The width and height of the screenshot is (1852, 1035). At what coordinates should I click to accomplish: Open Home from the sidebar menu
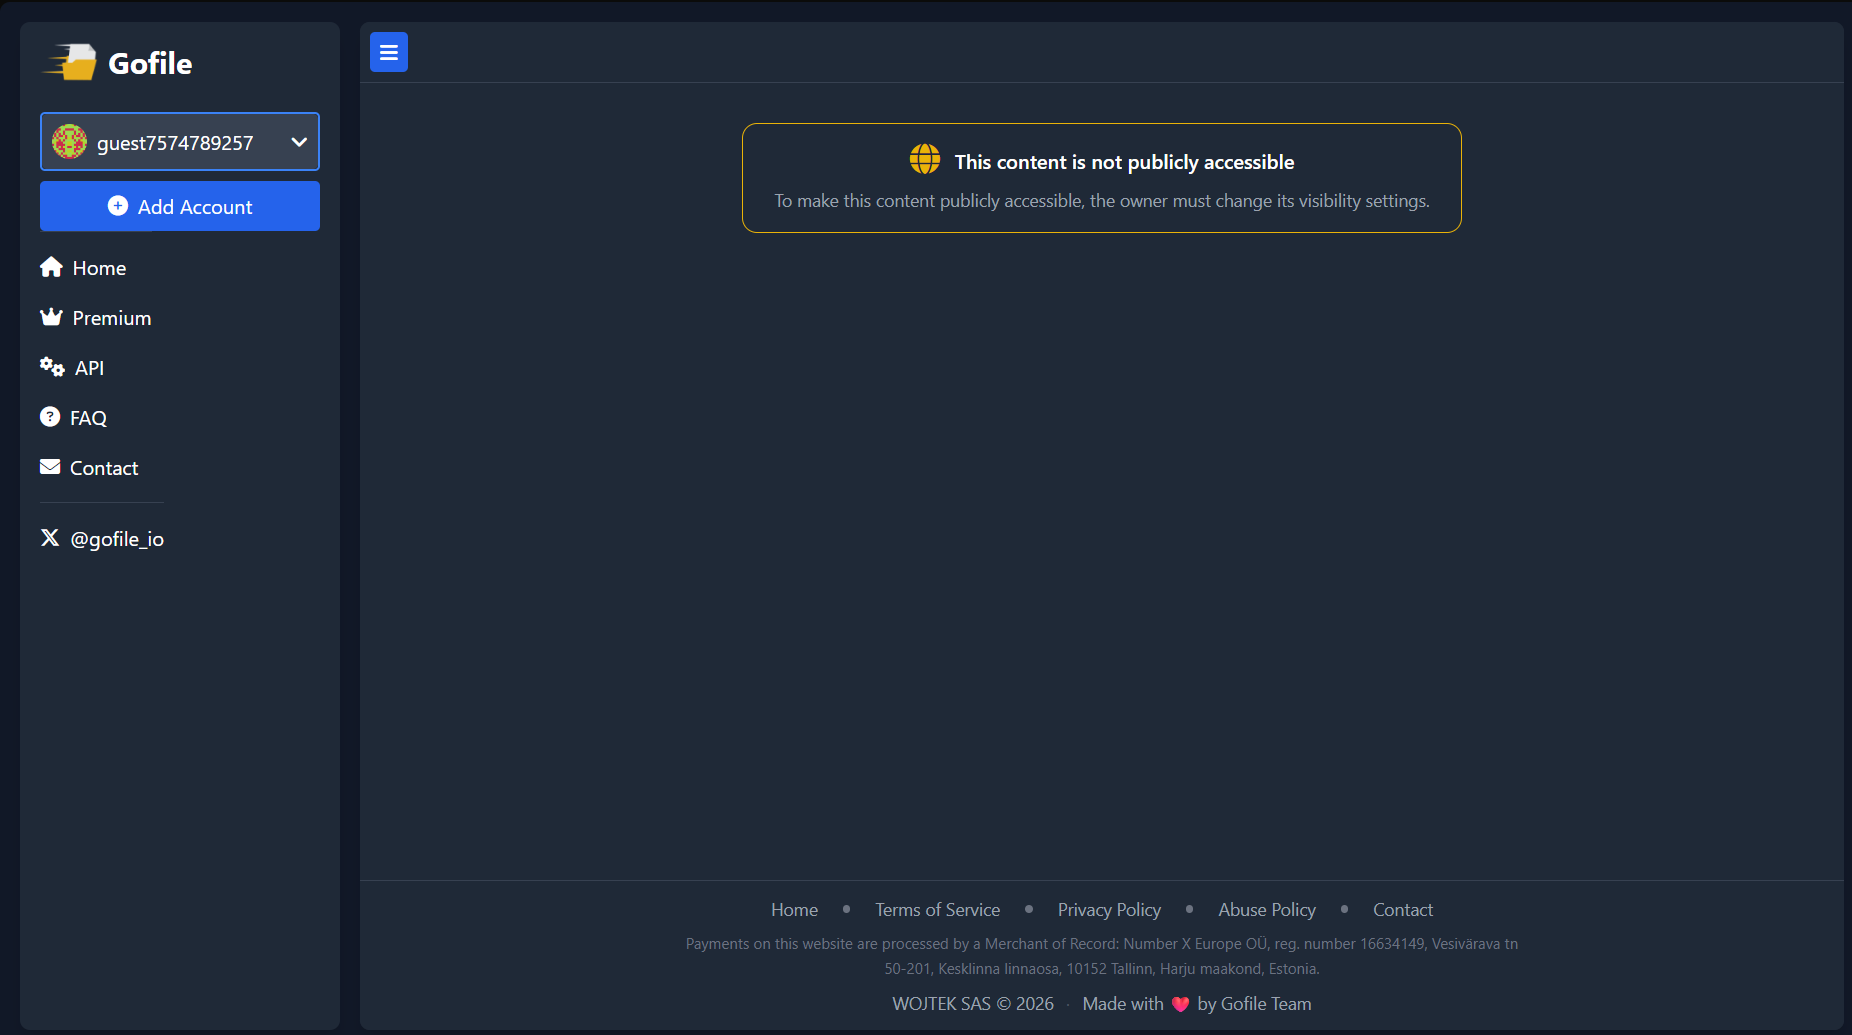click(99, 268)
